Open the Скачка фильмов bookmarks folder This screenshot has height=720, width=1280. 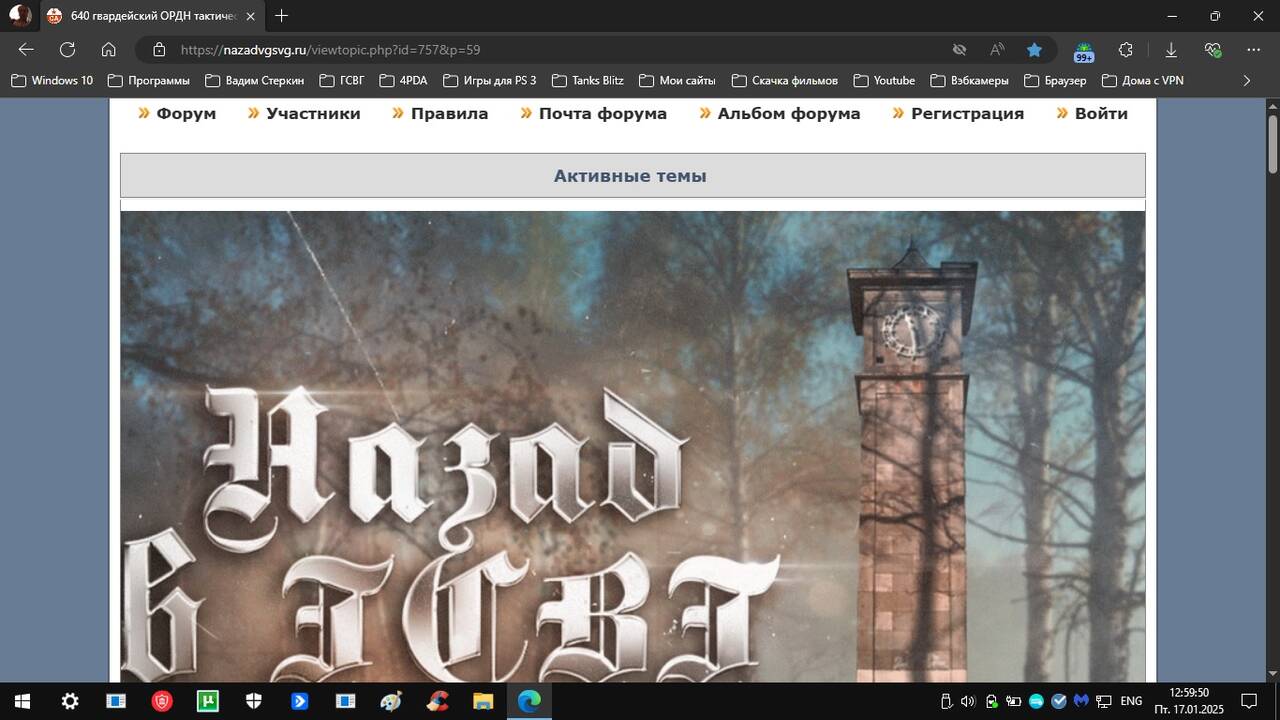click(785, 80)
